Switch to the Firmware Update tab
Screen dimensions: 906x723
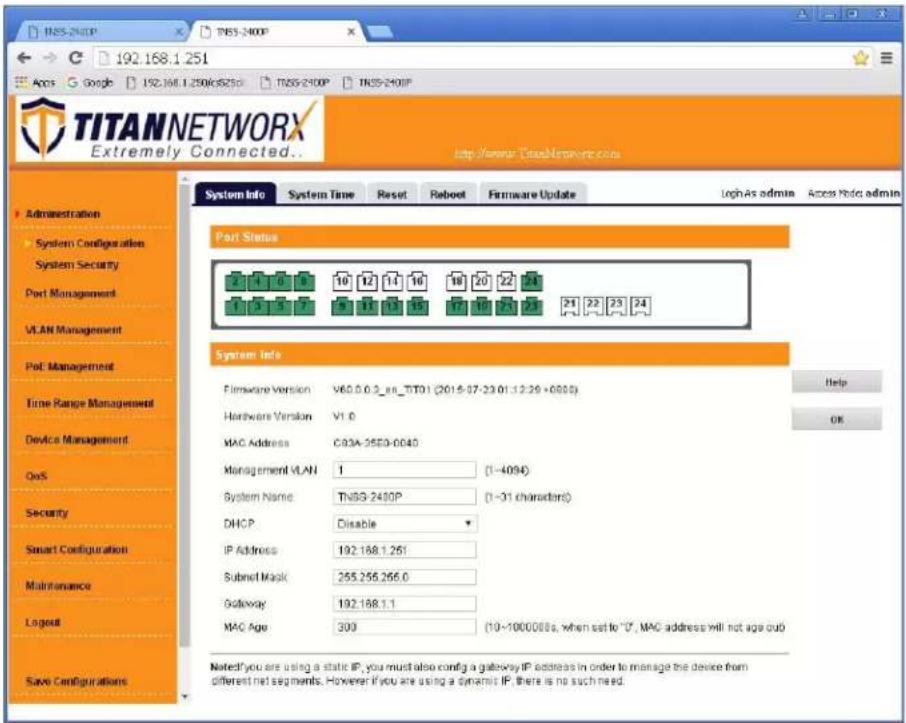coord(532,194)
